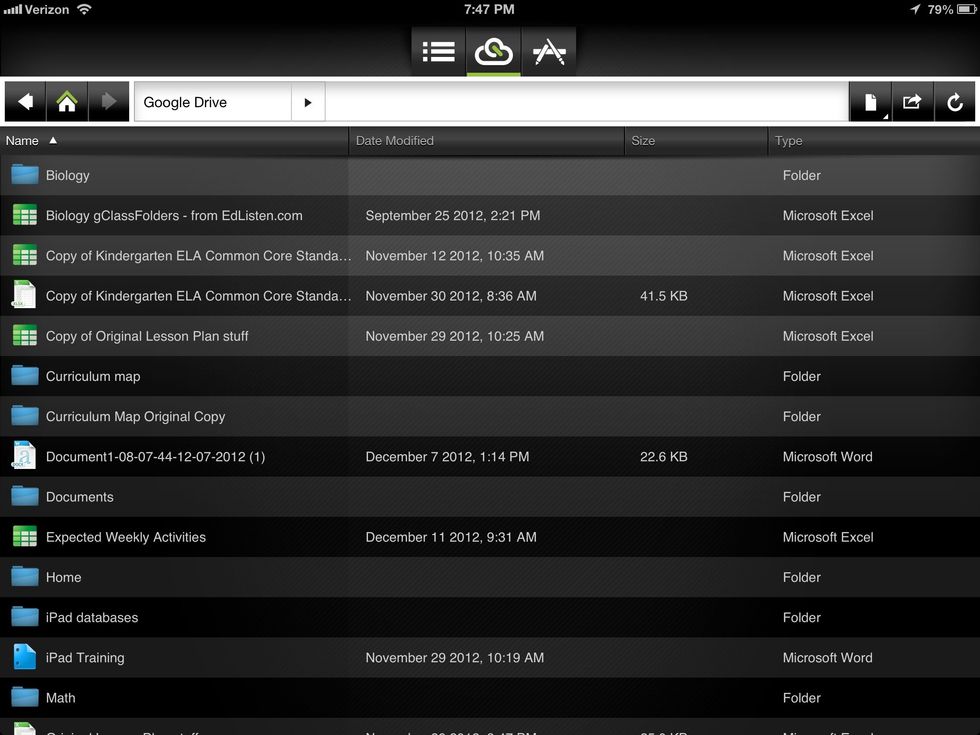Tap the empty path address field

[585, 102]
